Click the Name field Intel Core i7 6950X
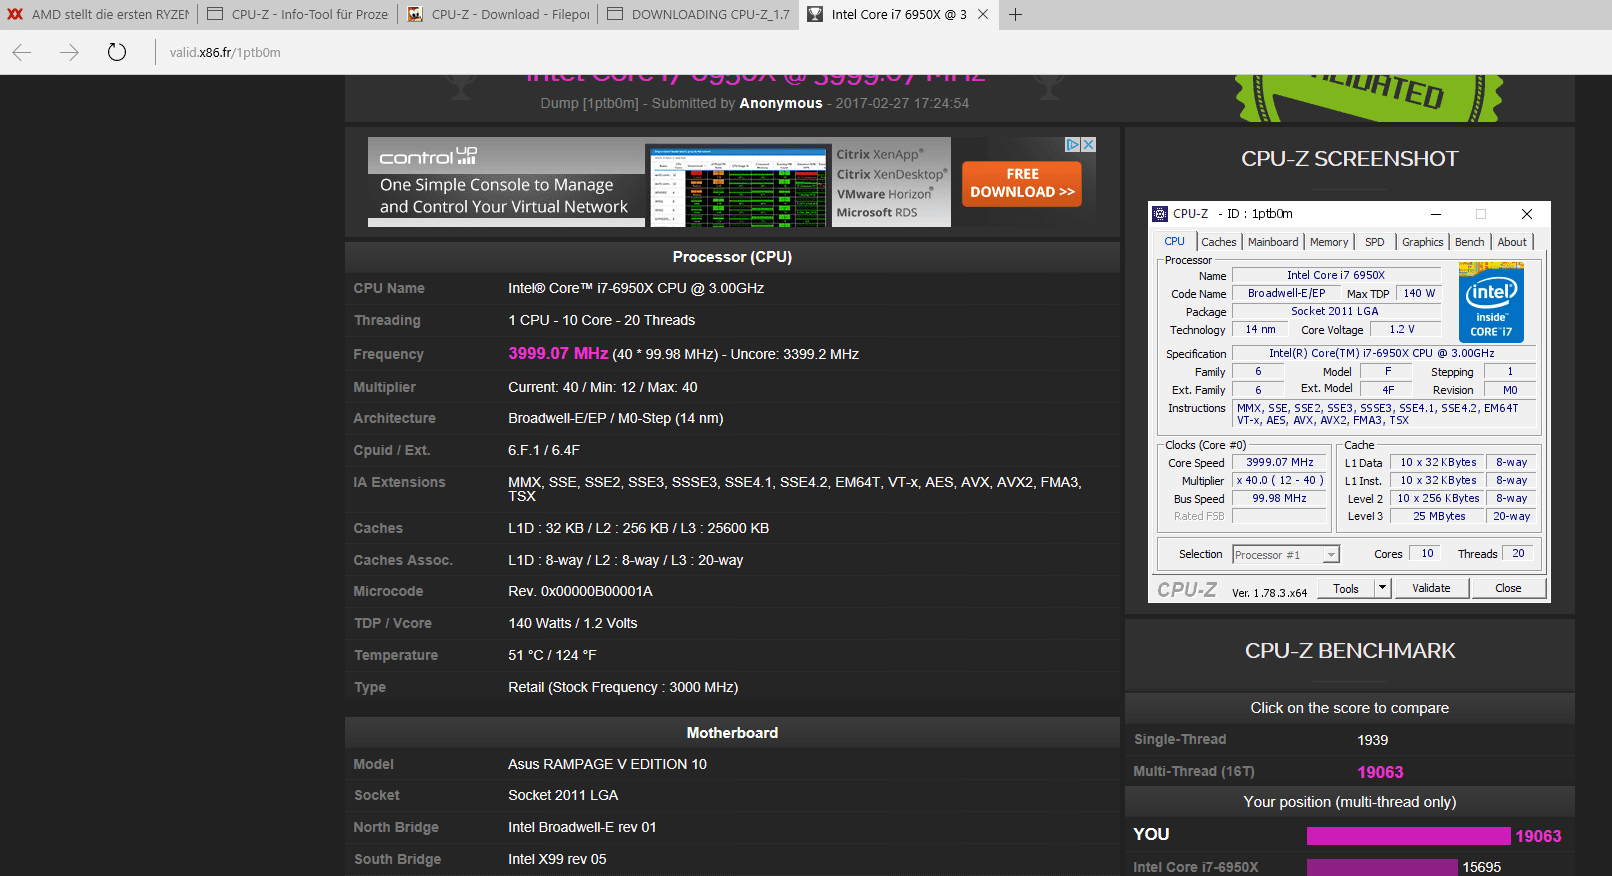 pos(1335,275)
